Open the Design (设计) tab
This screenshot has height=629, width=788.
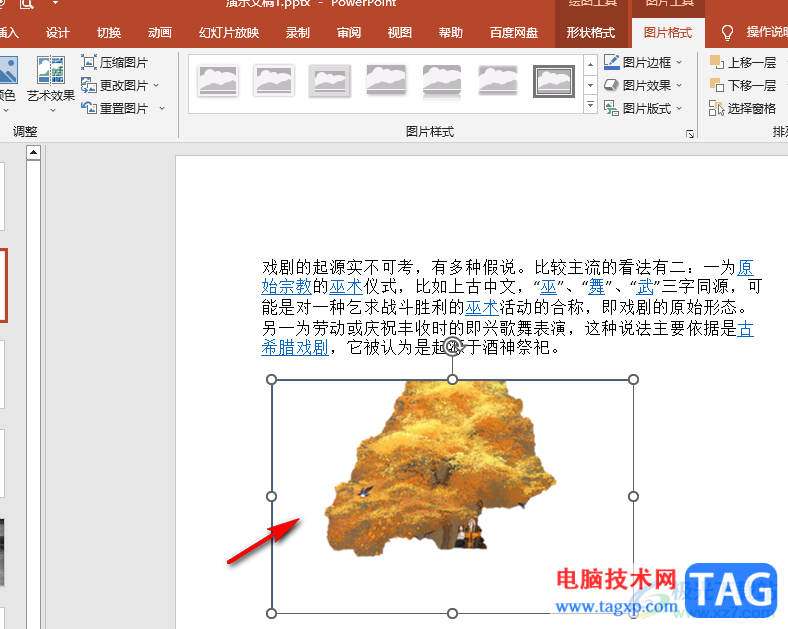[57, 33]
